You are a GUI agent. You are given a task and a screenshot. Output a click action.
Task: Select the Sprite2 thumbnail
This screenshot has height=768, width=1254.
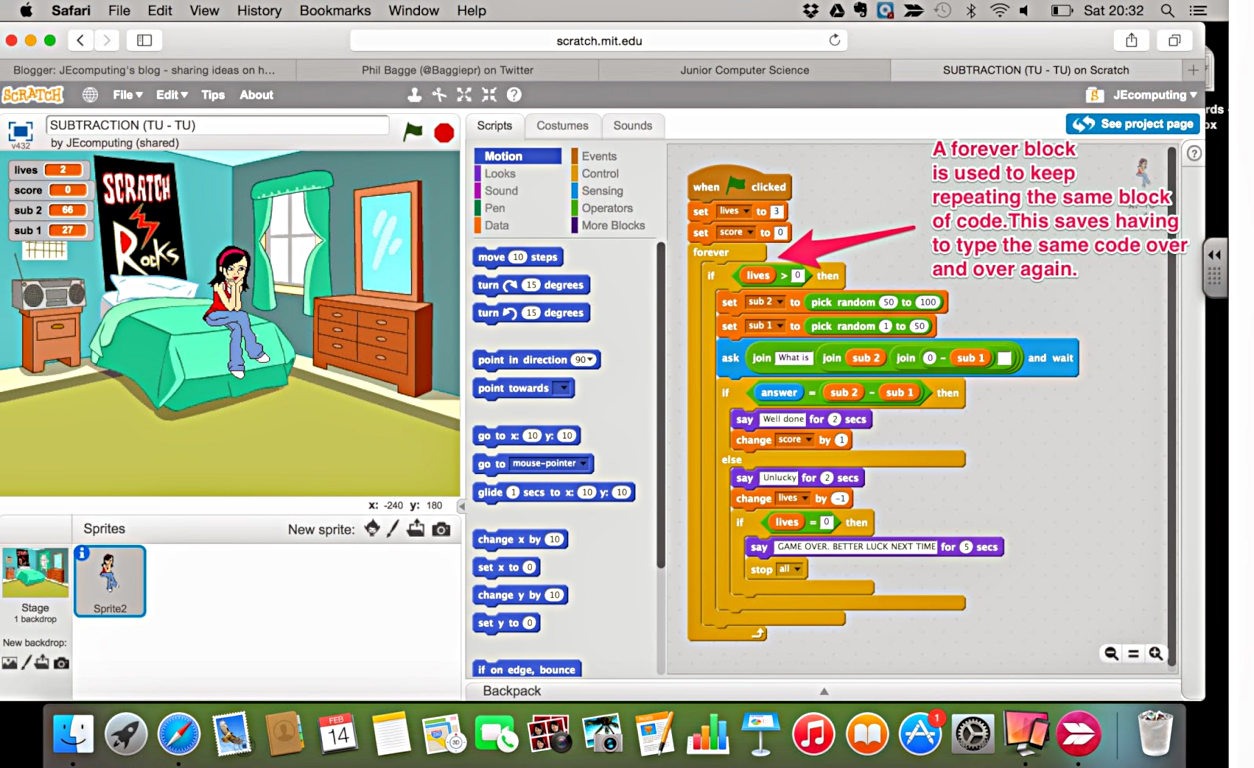point(110,581)
